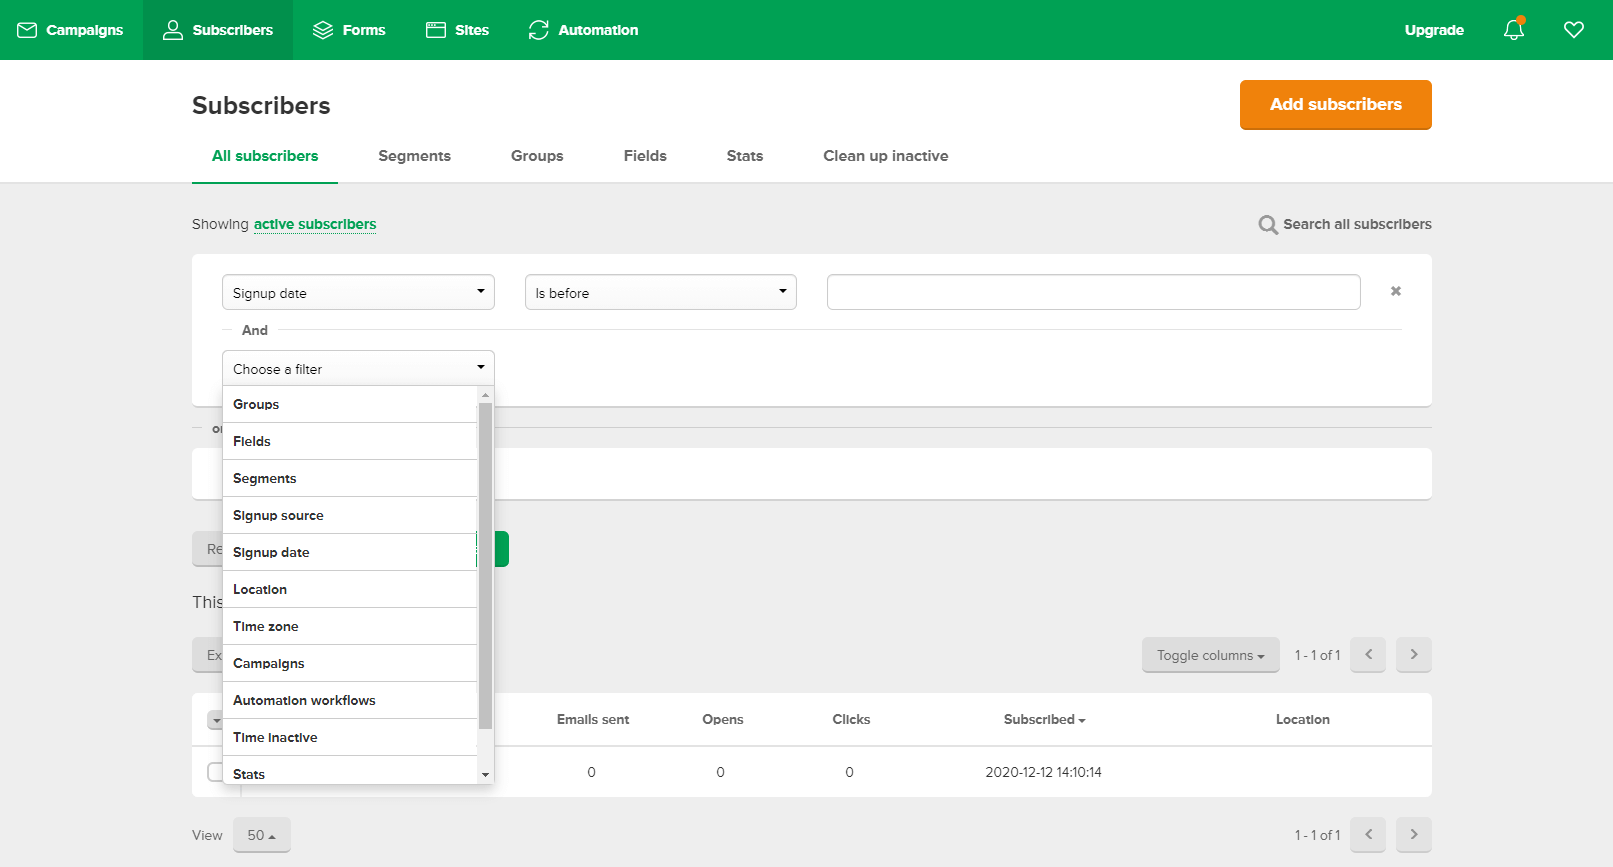1613x867 pixels.
Task: Click active subscribers link
Action: coord(315,224)
